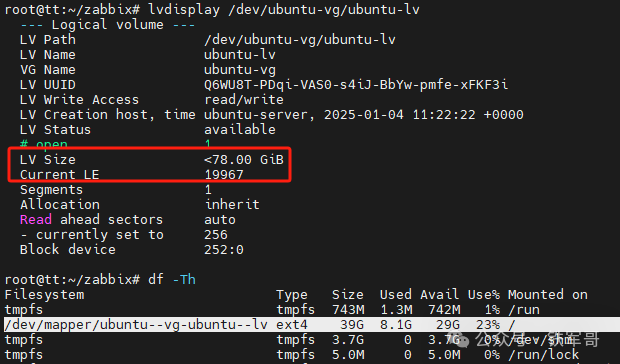Screen dimensions: 620x364
Task: Click the Current LE value '19967'
Action: click(x=224, y=175)
